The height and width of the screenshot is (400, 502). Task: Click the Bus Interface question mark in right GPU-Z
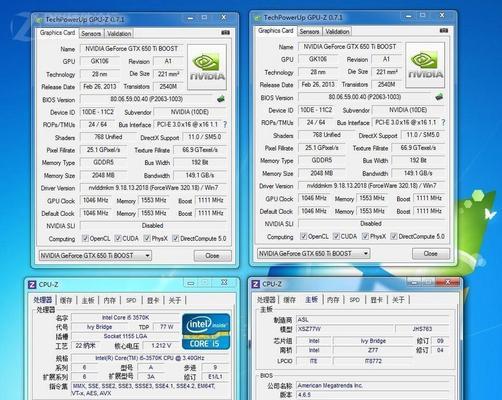(x=443, y=122)
